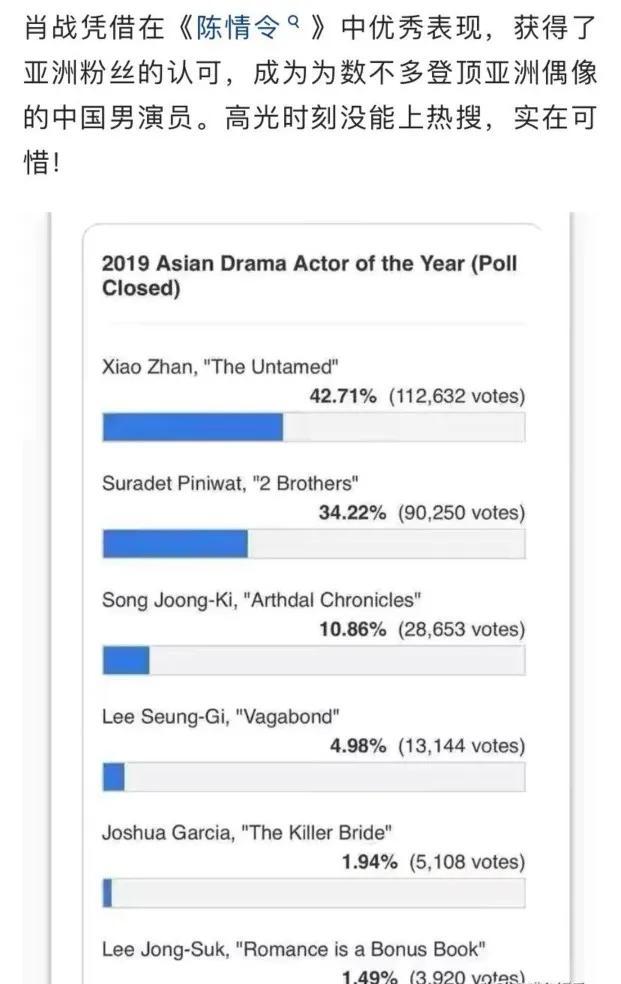
Task: Select the Lee Seung-Gi vote bar
Action: click(x=314, y=777)
